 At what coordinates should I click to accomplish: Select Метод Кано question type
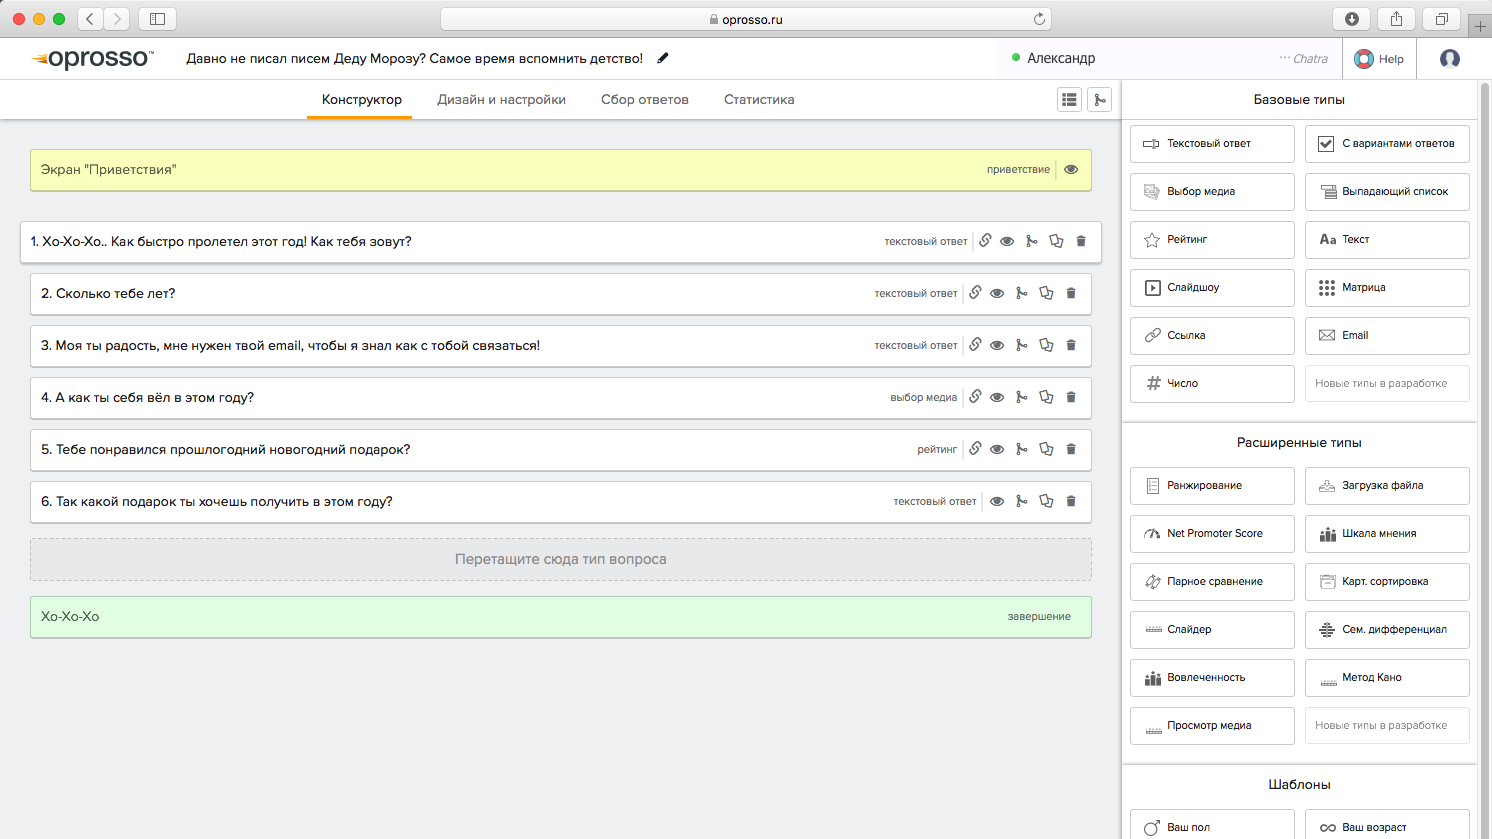tap(1387, 678)
